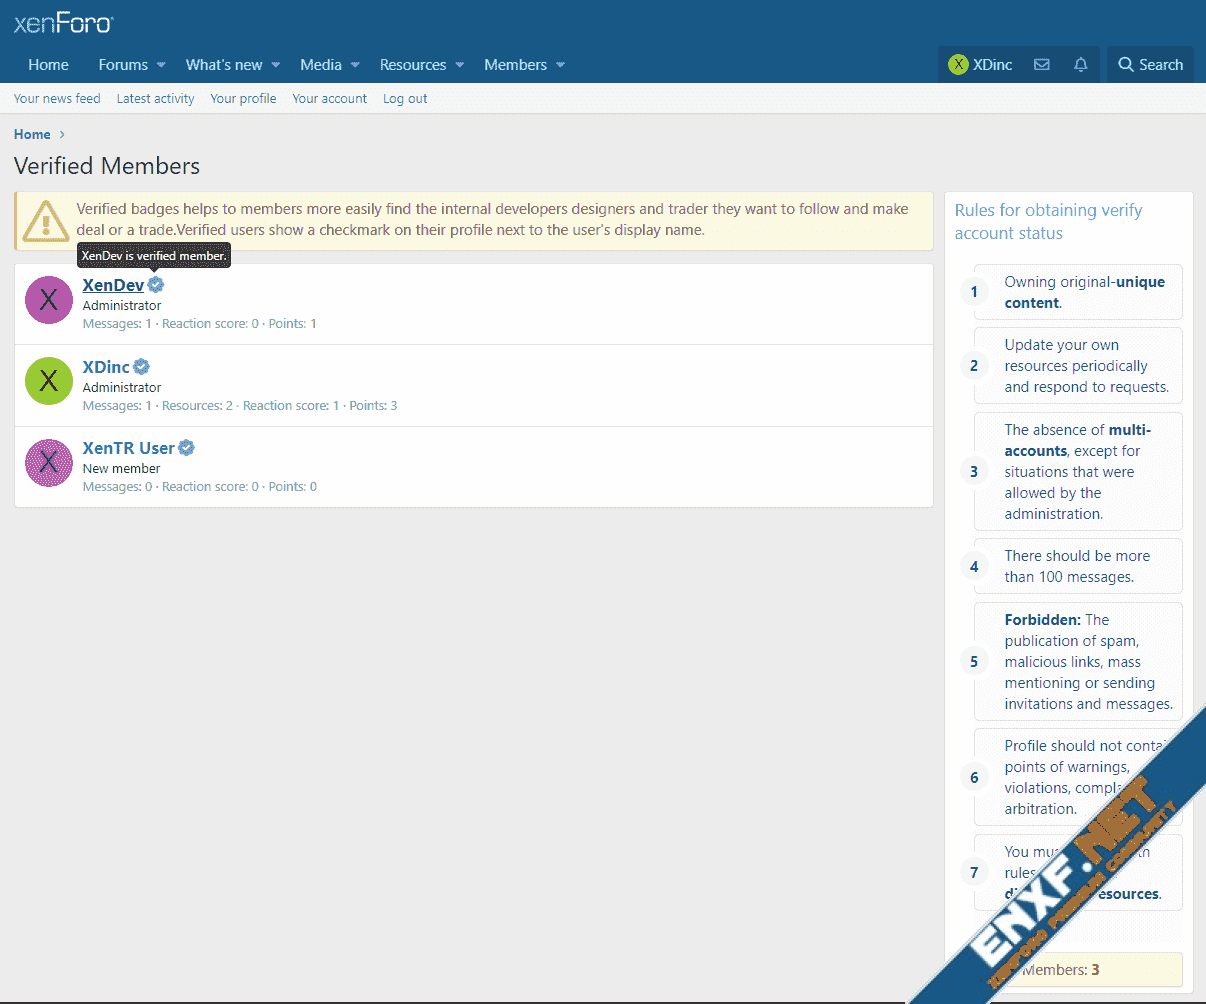Open XDinc account menu in header

[980, 65]
